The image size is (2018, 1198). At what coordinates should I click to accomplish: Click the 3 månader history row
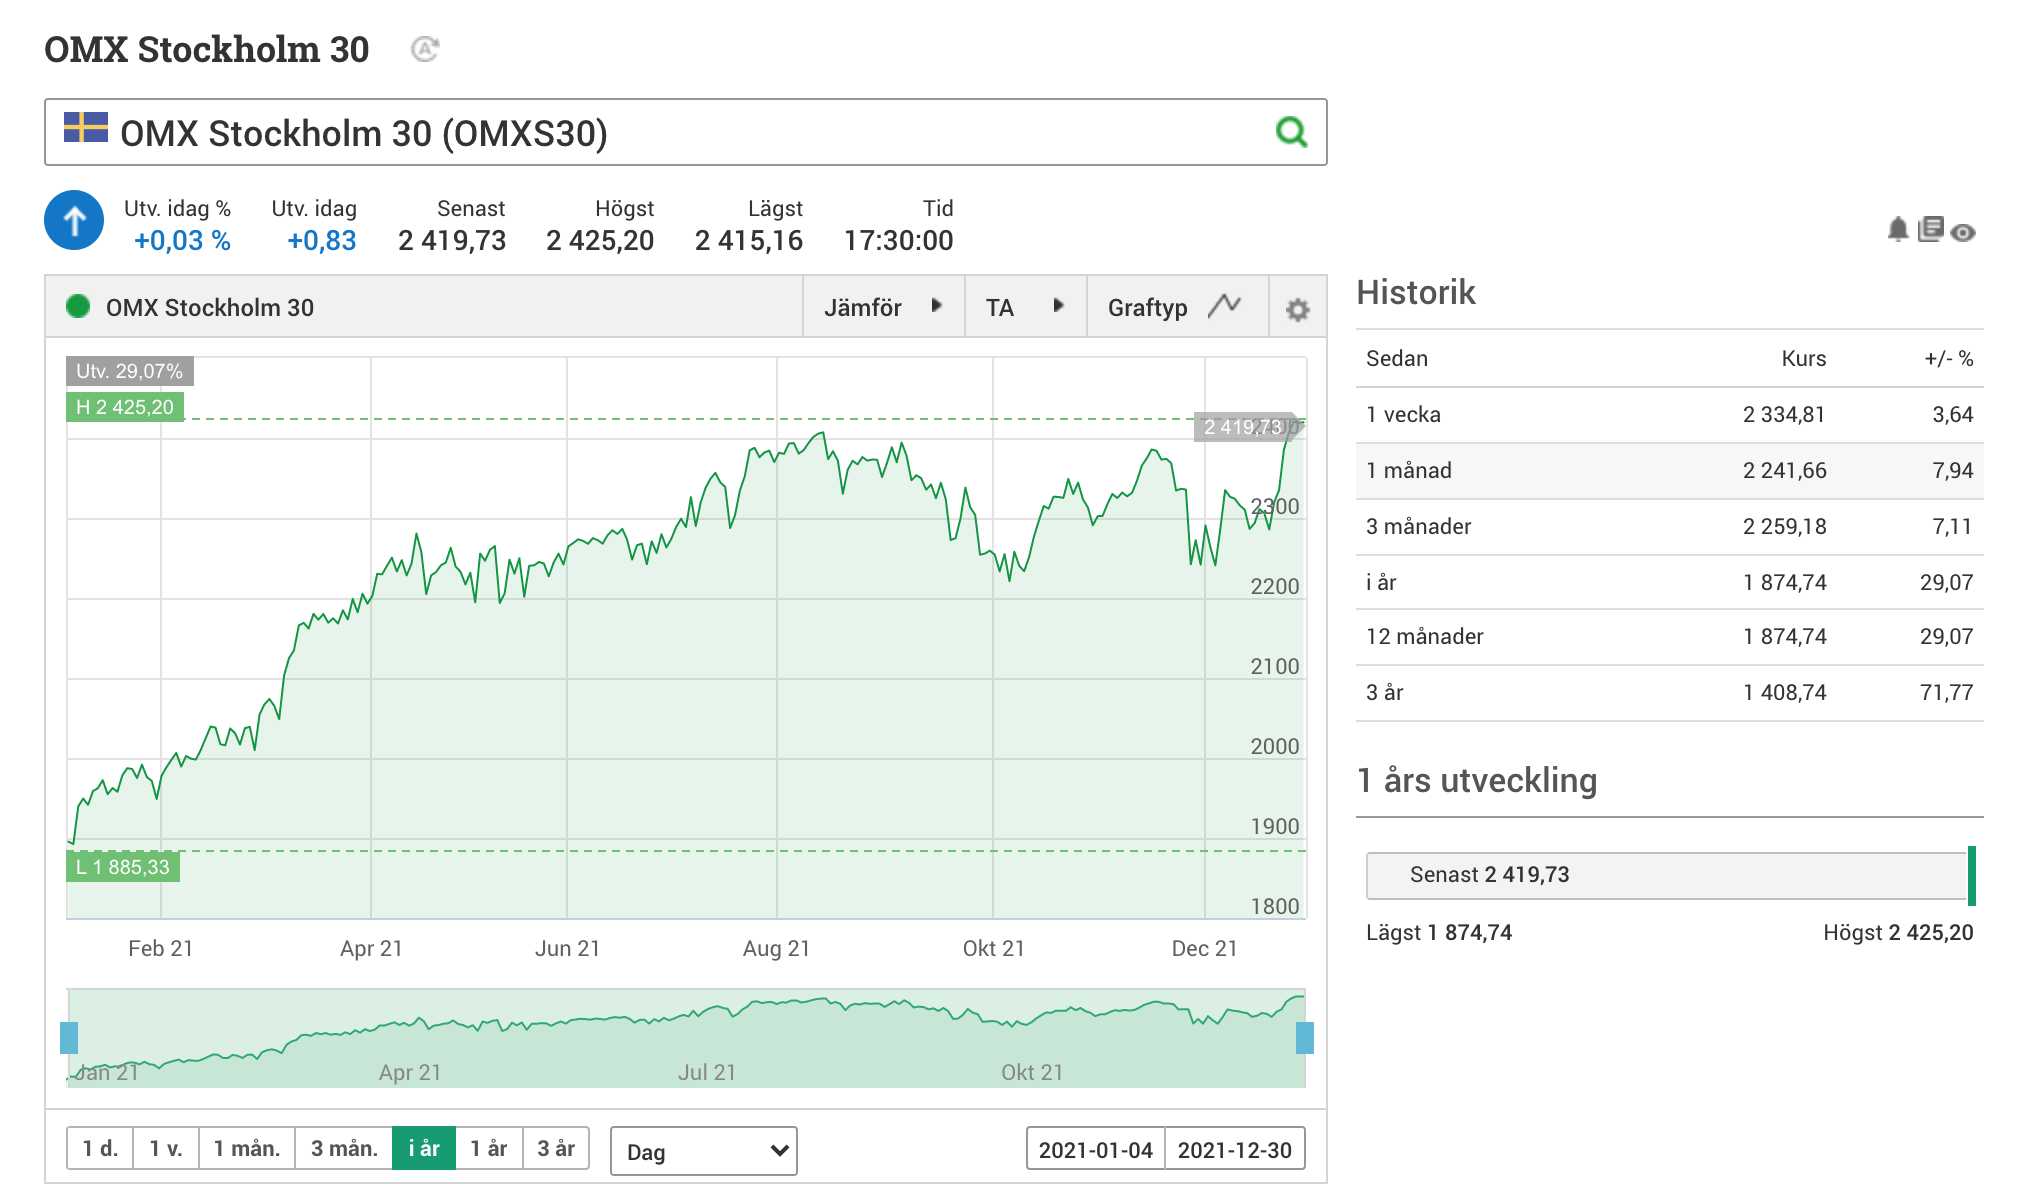pos(1670,527)
